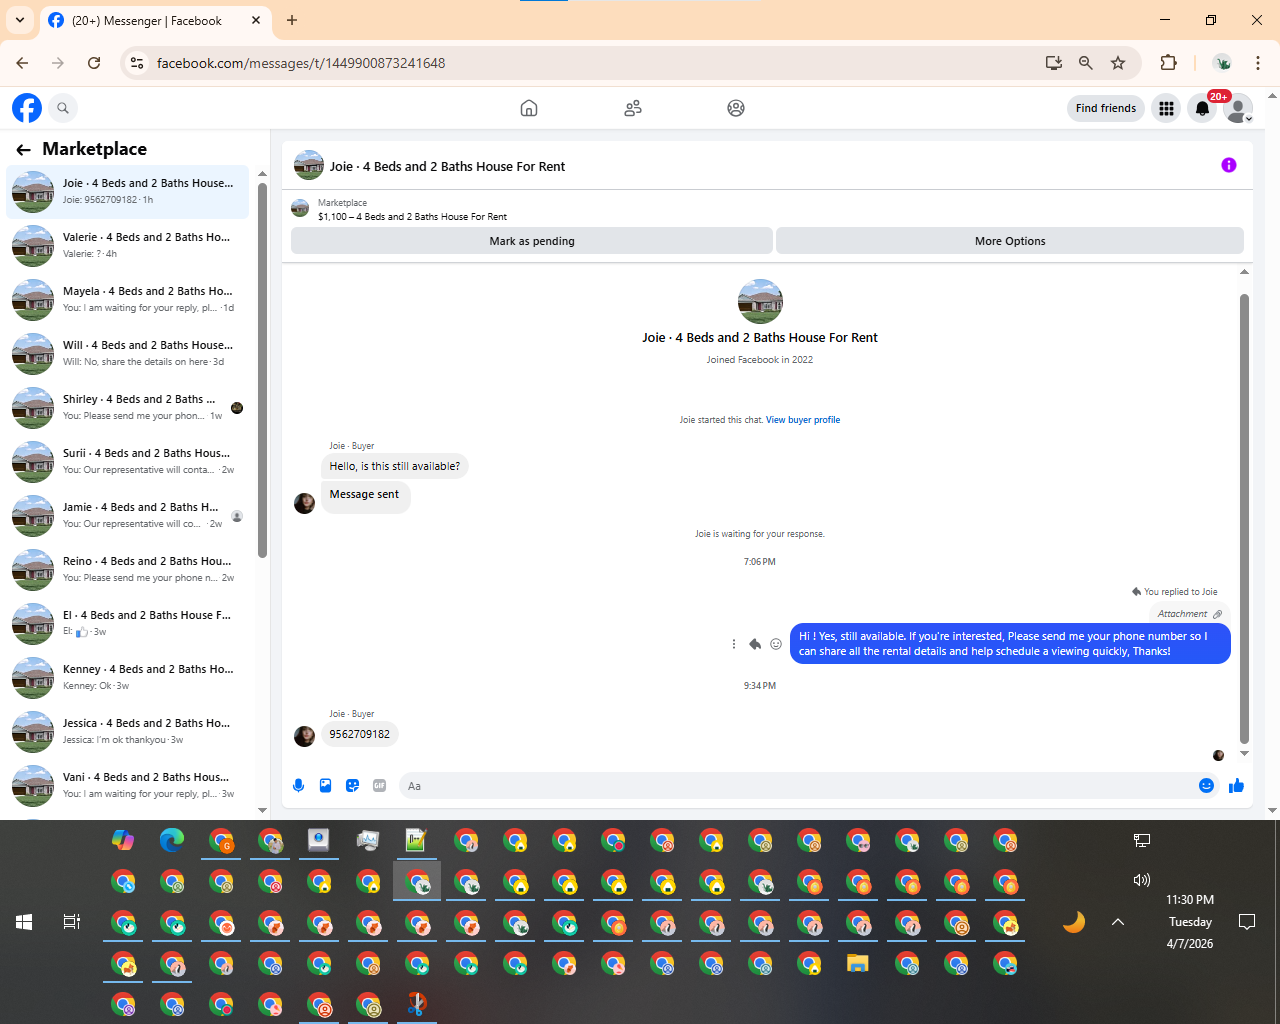The width and height of the screenshot is (1280, 1024).
Task: Click the conversation list scrollbar
Action: (x=262, y=370)
